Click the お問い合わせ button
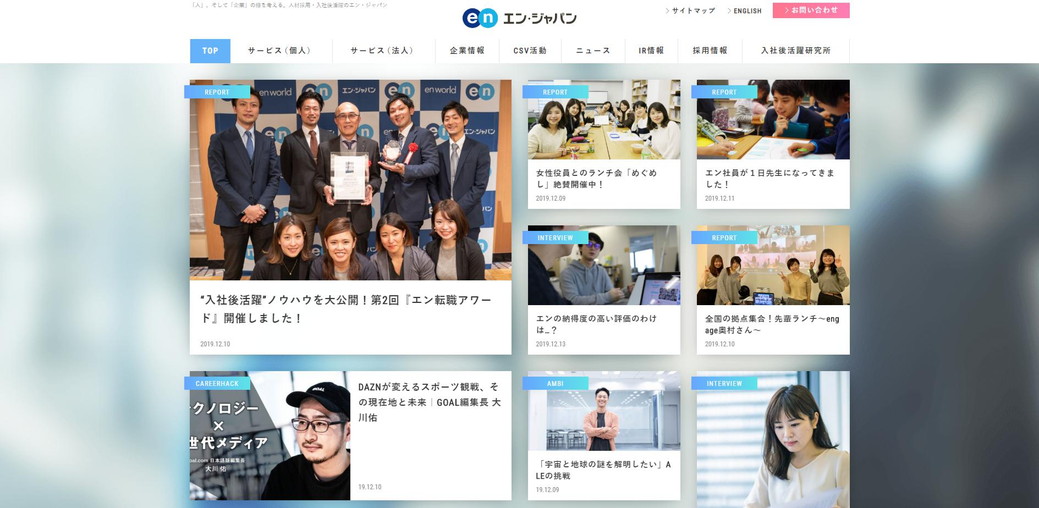1039x508 pixels. (x=811, y=11)
